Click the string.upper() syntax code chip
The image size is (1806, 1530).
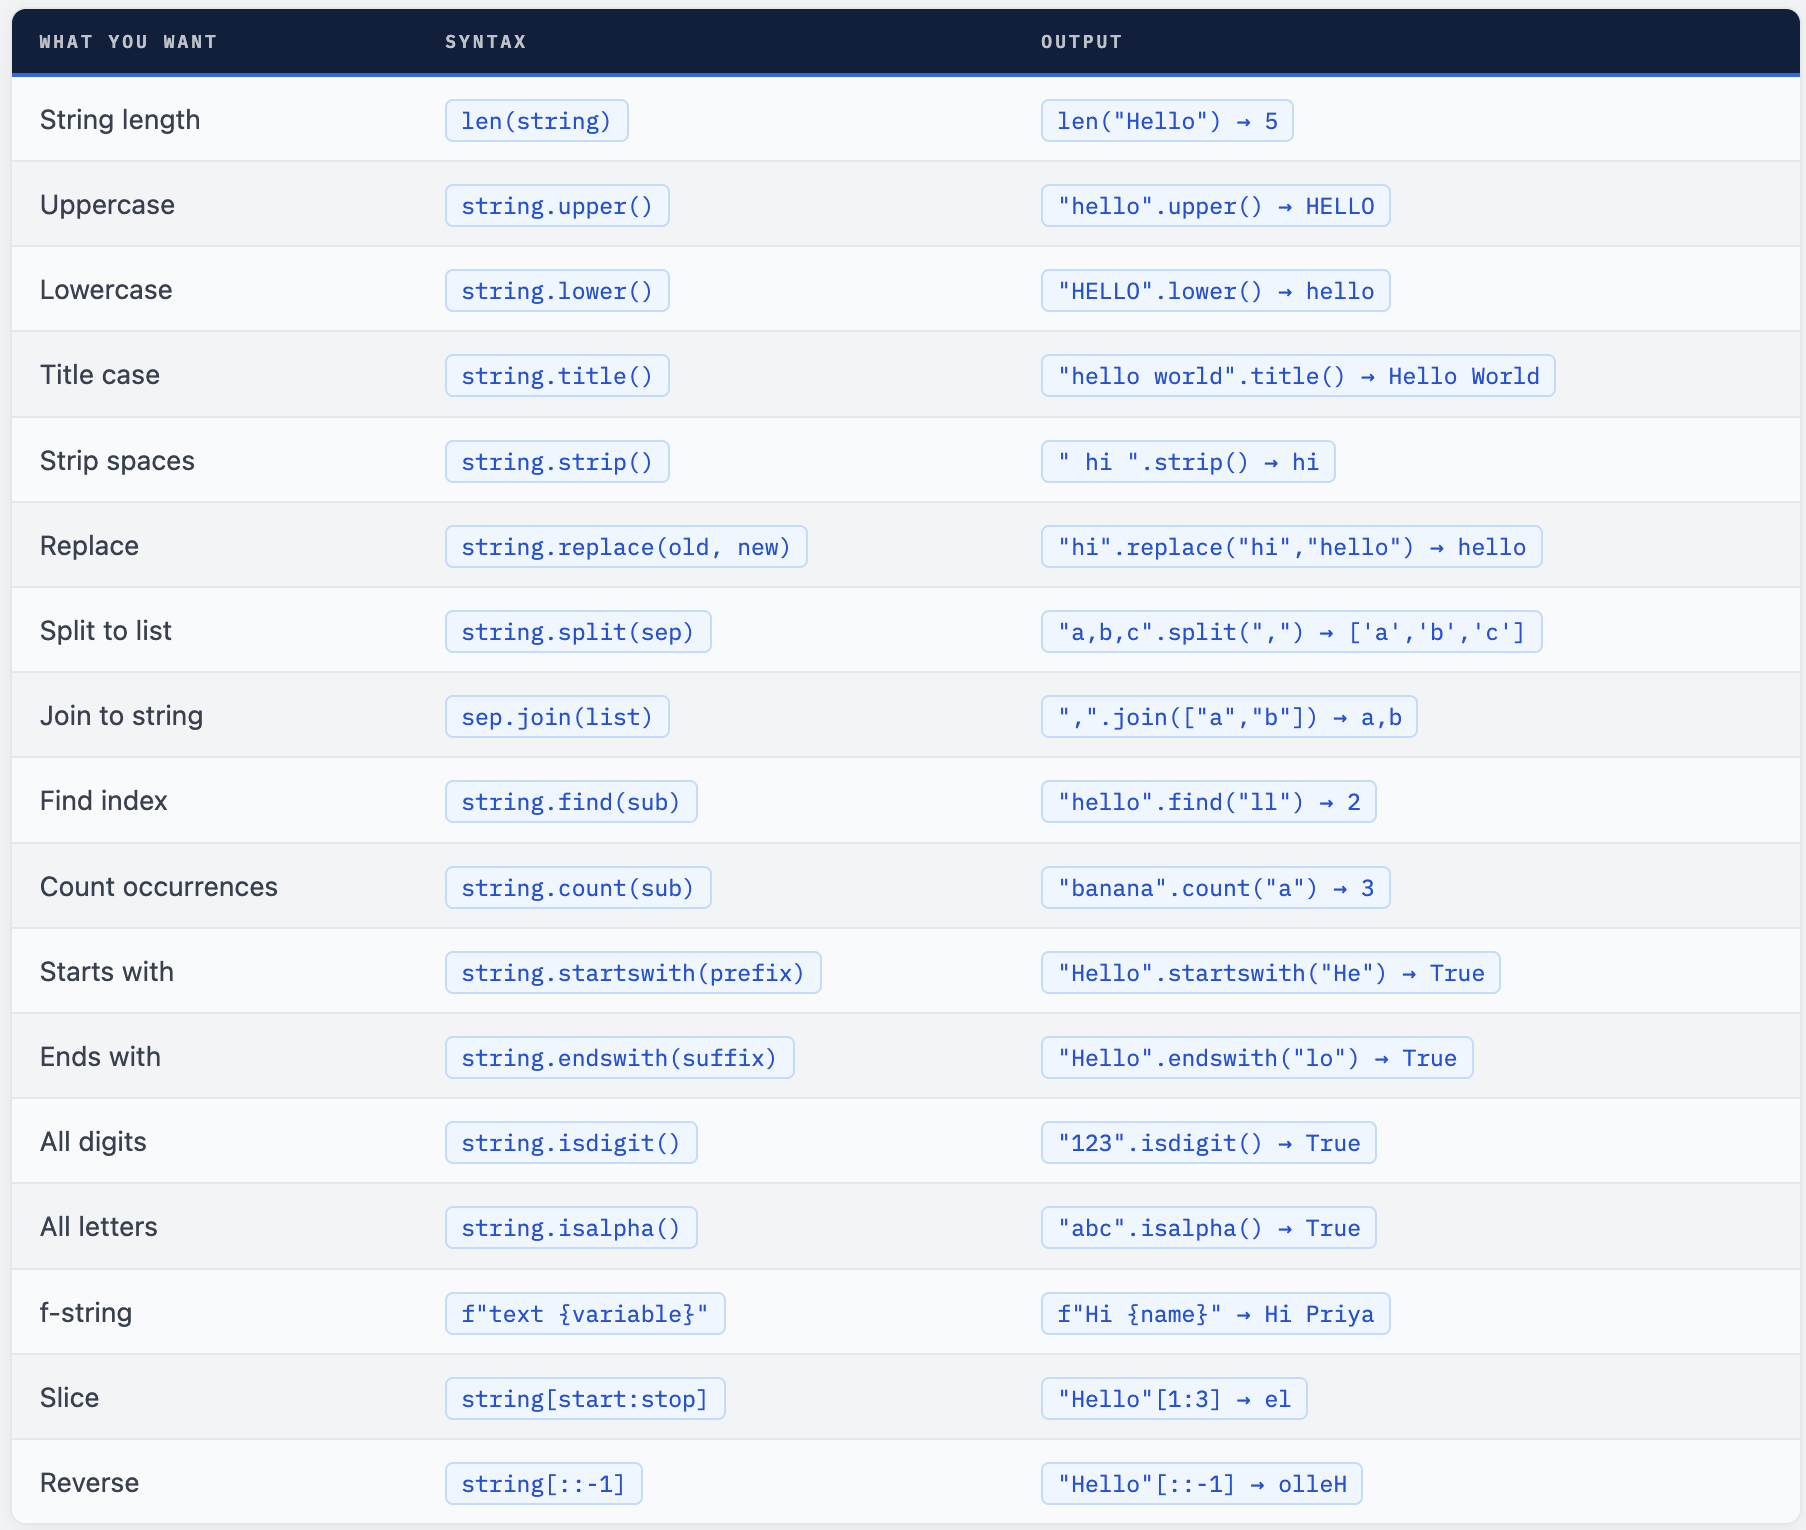(557, 206)
